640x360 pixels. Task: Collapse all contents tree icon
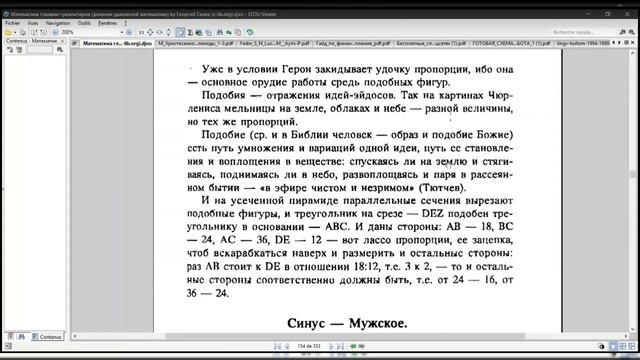click(x=19, y=50)
